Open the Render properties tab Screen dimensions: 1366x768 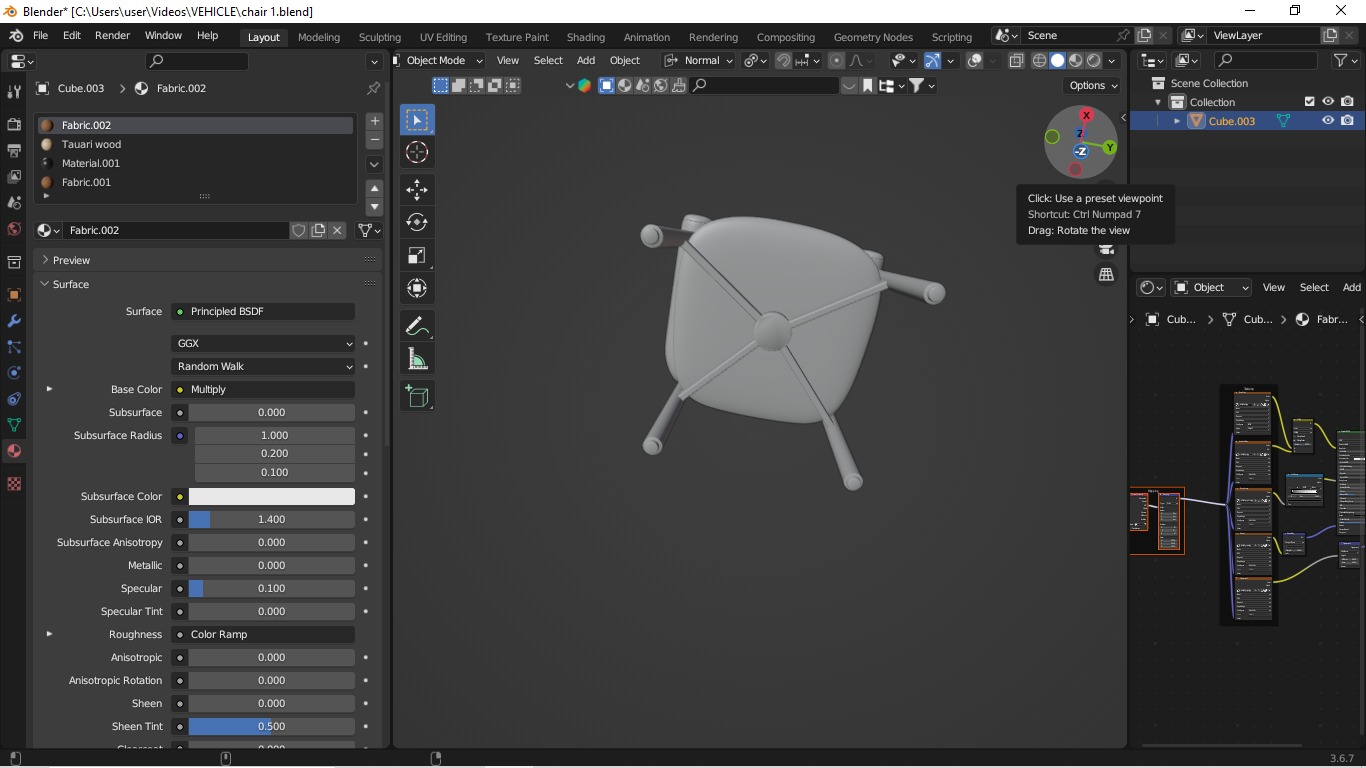click(x=14, y=125)
